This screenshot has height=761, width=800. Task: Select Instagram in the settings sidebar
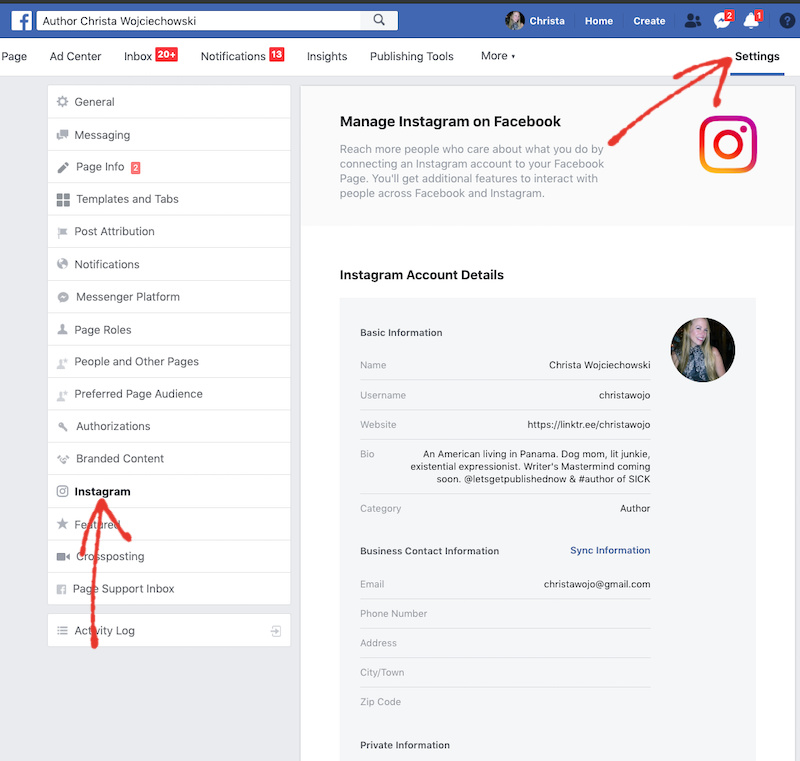[x=102, y=491]
